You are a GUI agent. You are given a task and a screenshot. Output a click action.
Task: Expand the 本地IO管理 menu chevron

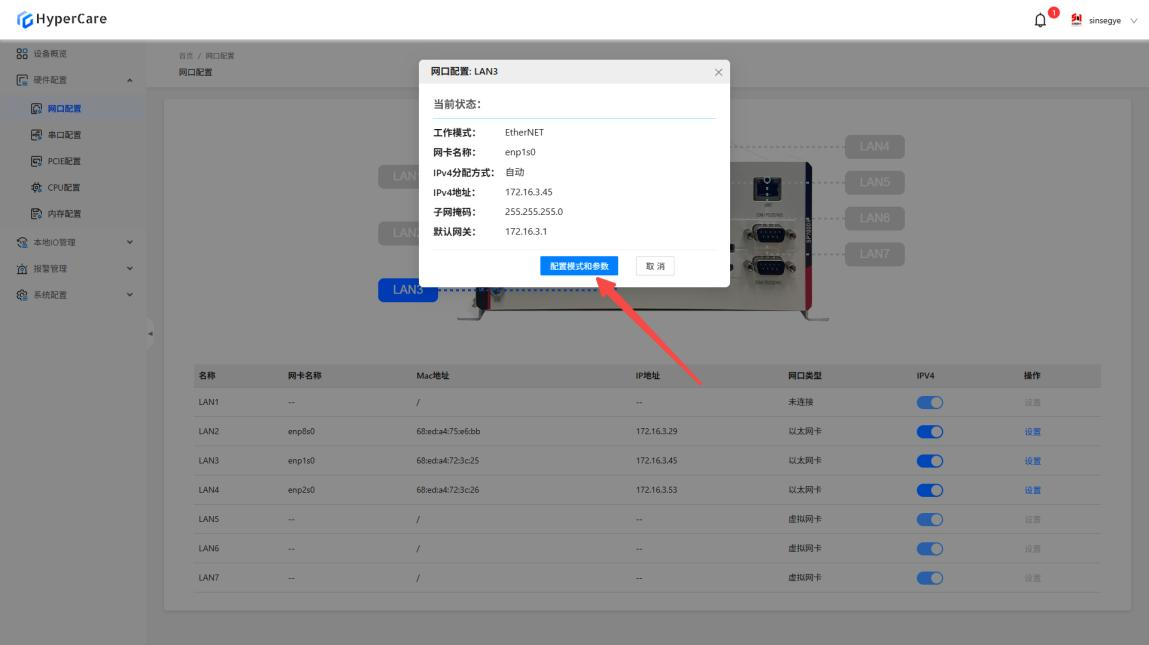click(130, 243)
